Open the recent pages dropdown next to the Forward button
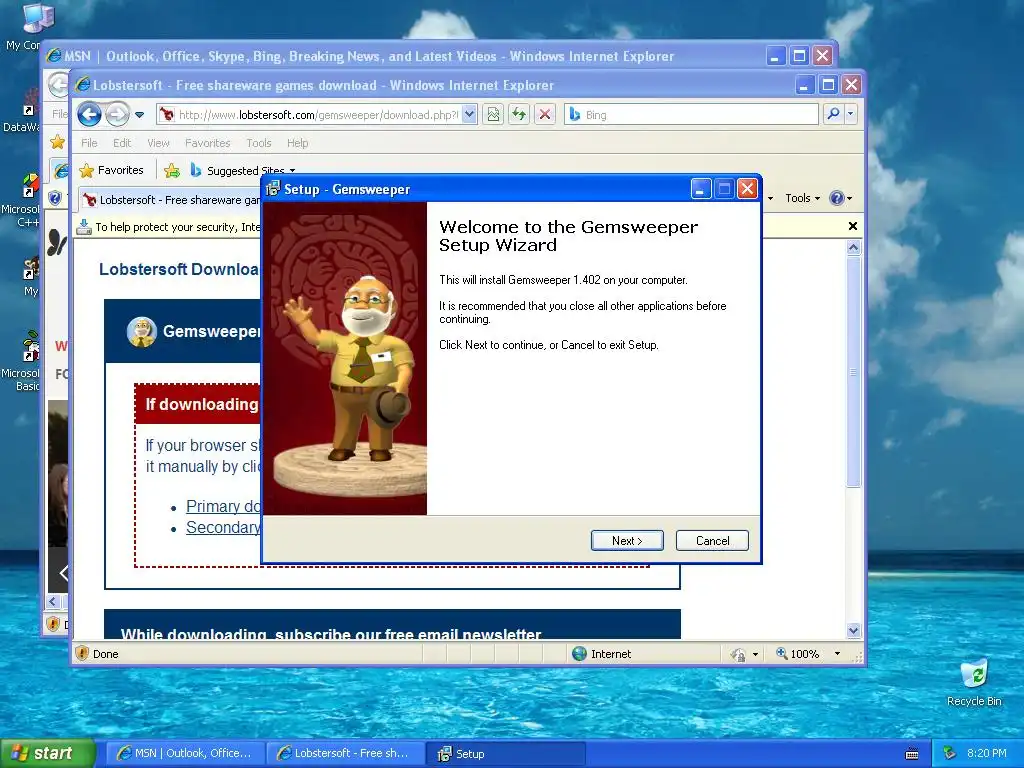Image resolution: width=1024 pixels, height=768 pixels. (x=139, y=115)
